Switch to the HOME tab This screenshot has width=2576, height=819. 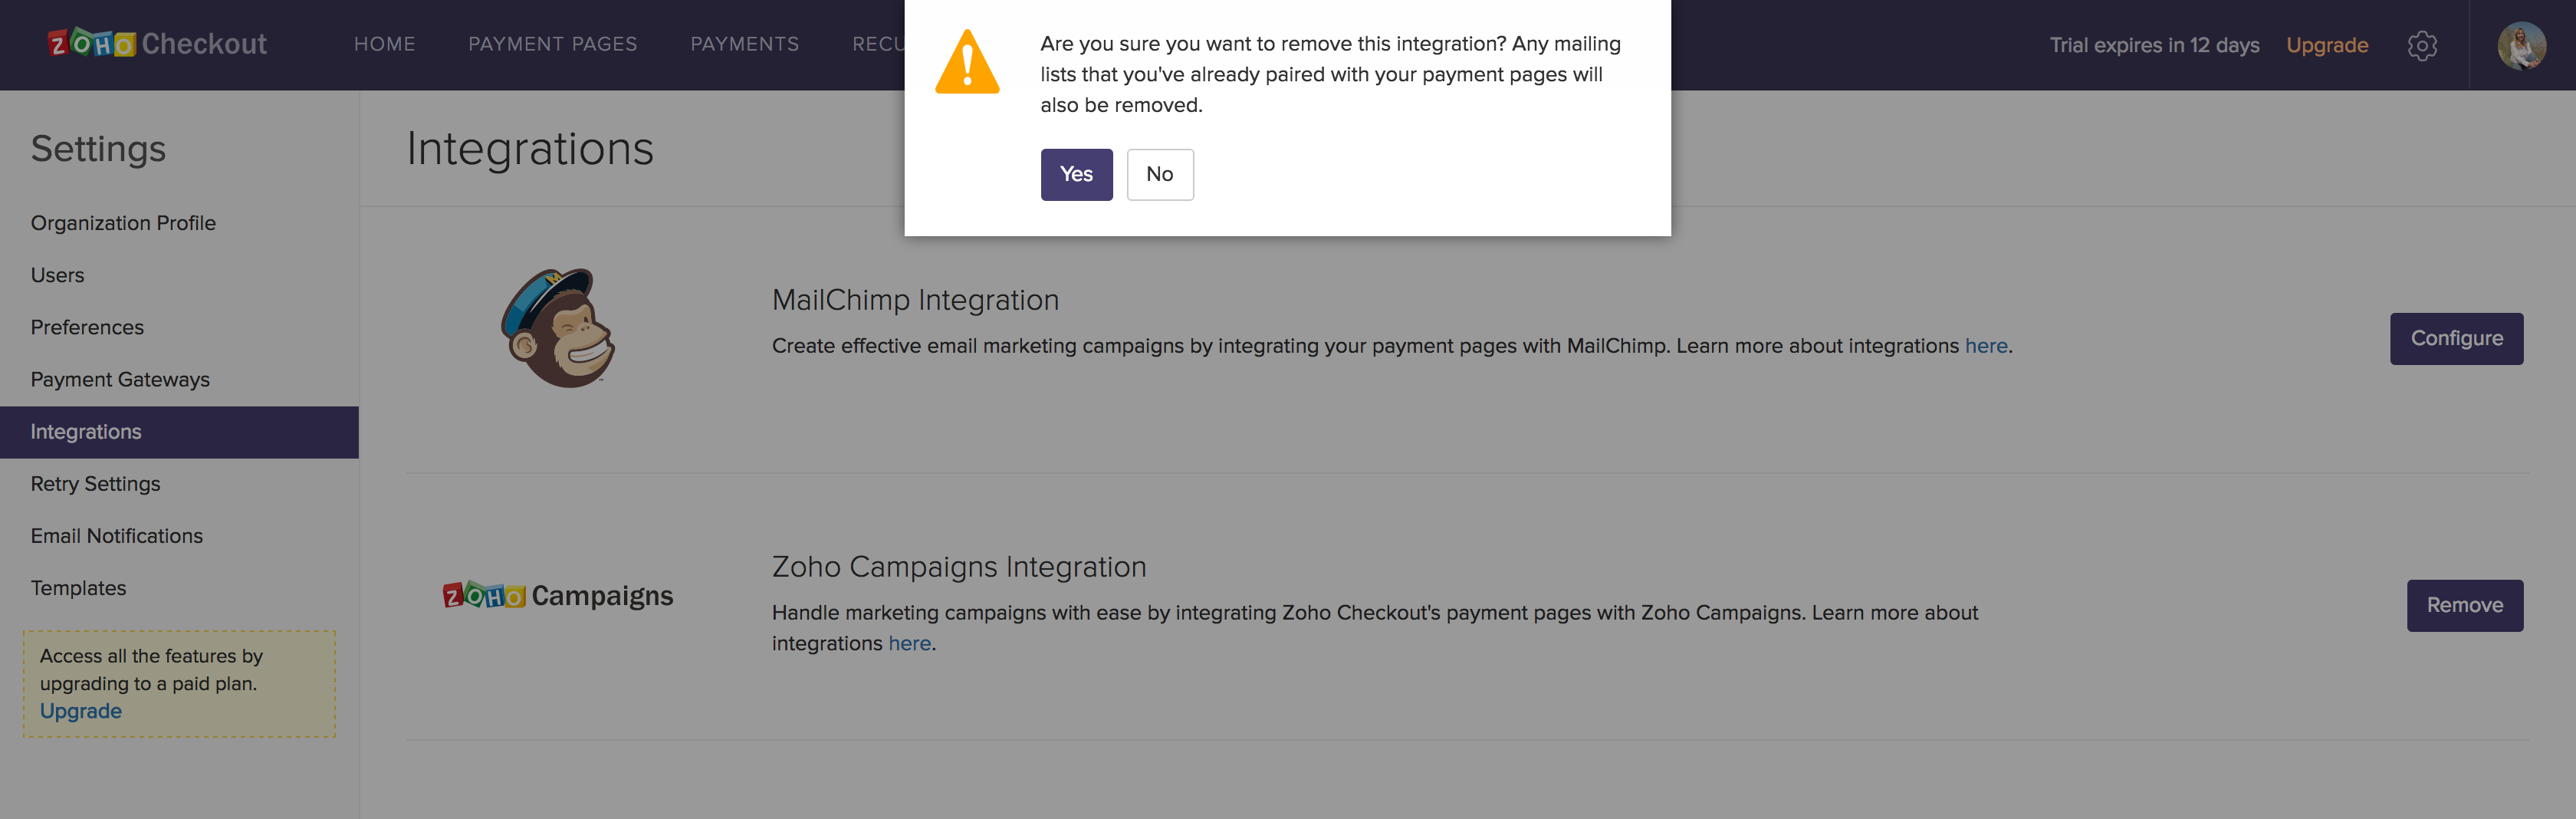(x=384, y=44)
